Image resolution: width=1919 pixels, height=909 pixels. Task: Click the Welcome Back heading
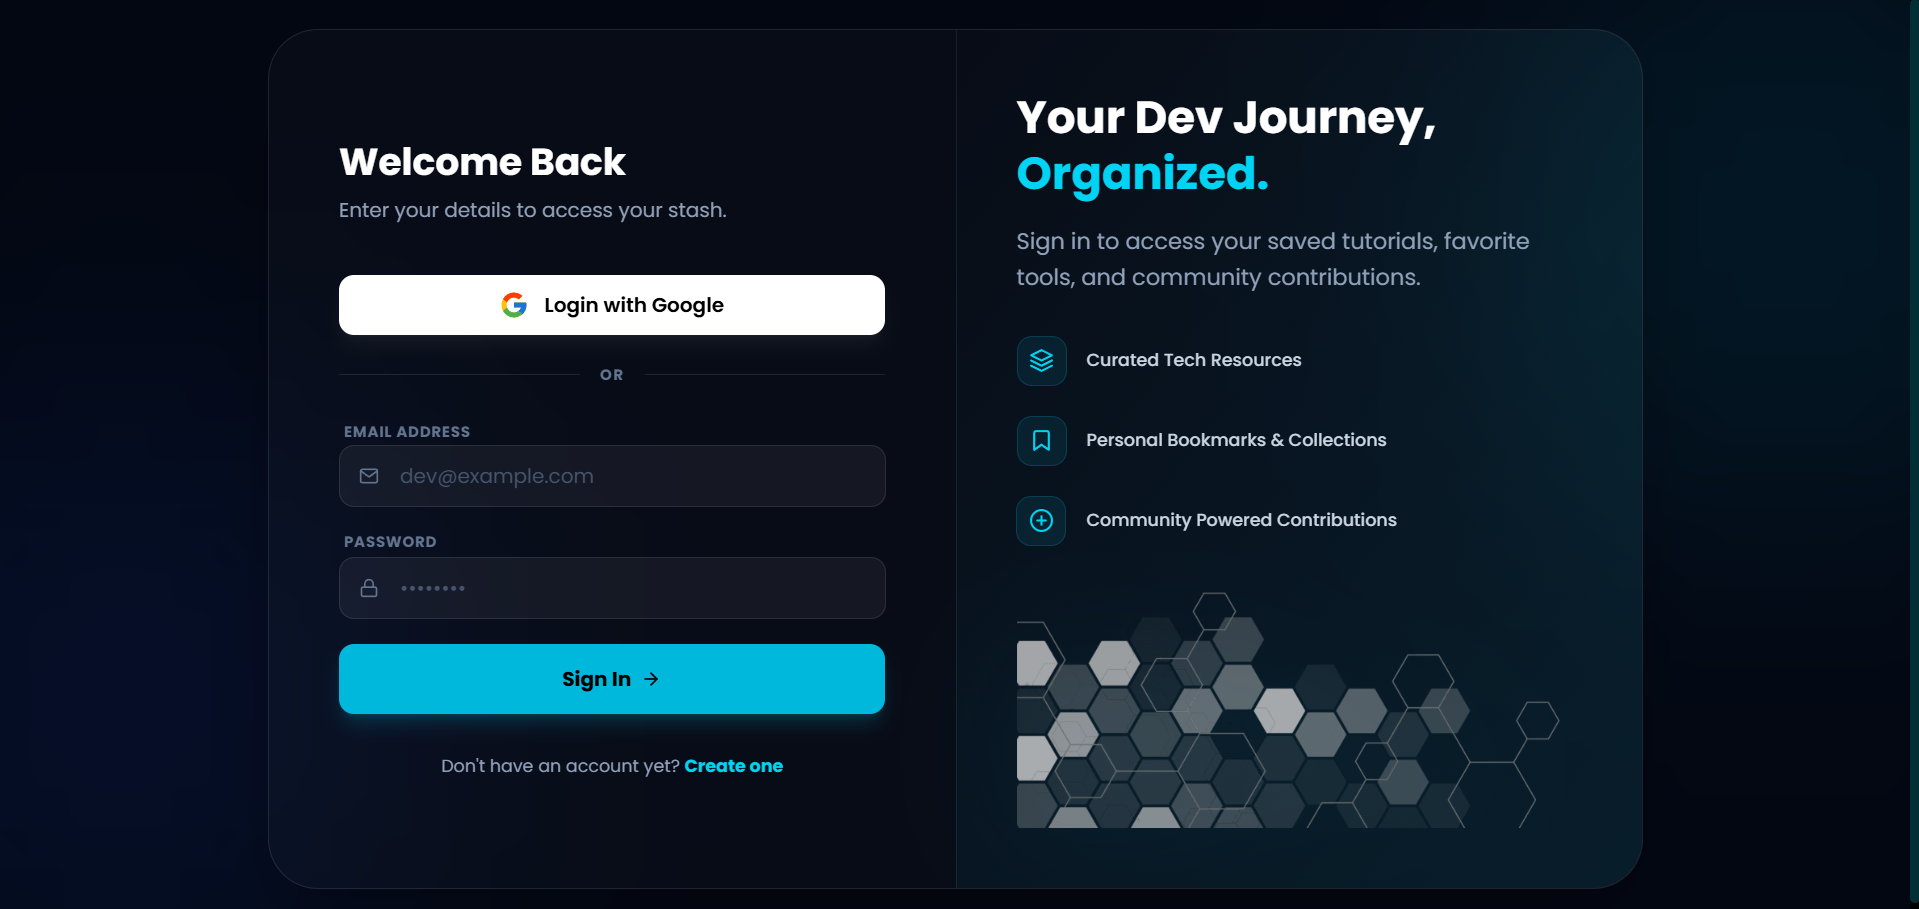pos(482,161)
